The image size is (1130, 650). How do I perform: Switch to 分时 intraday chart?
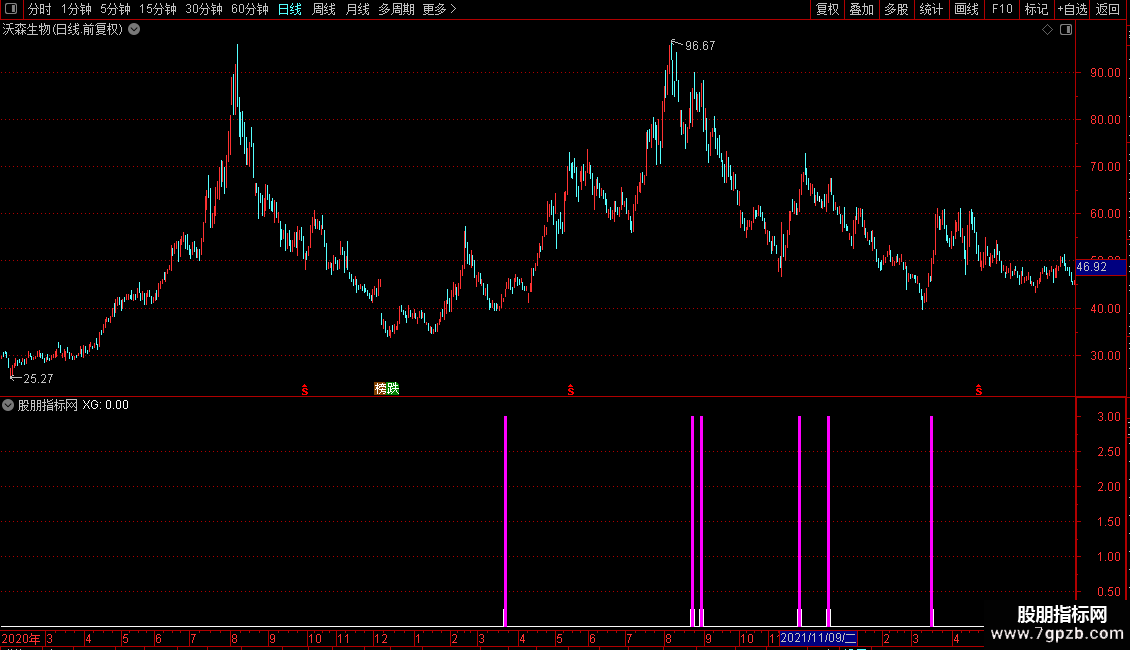40,9
